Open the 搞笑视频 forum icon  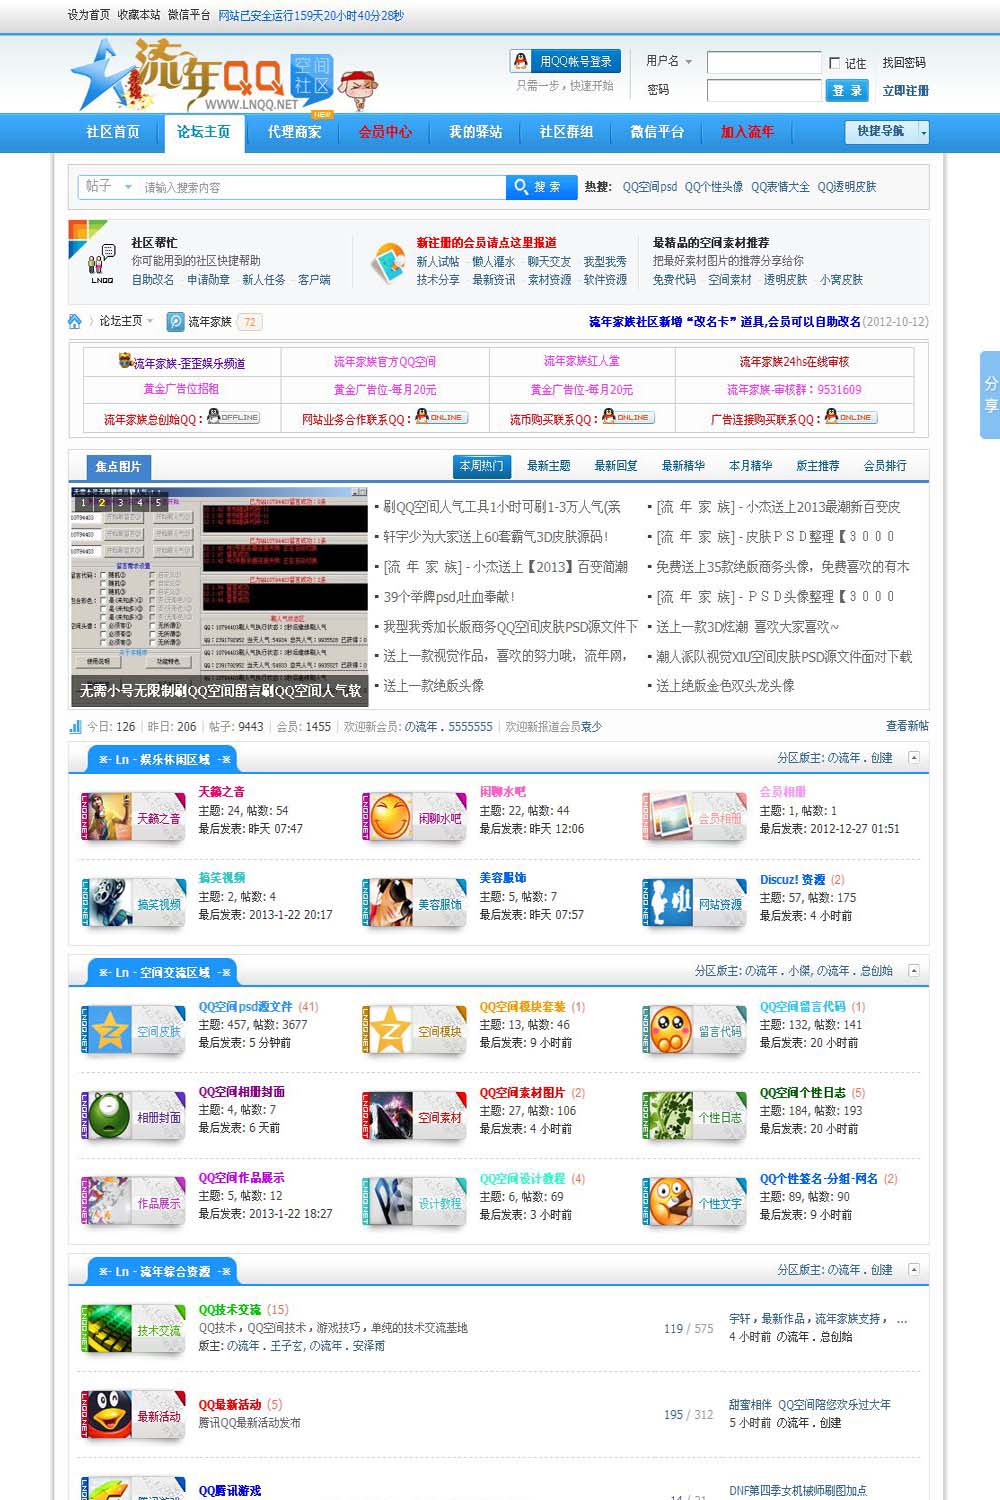point(133,903)
